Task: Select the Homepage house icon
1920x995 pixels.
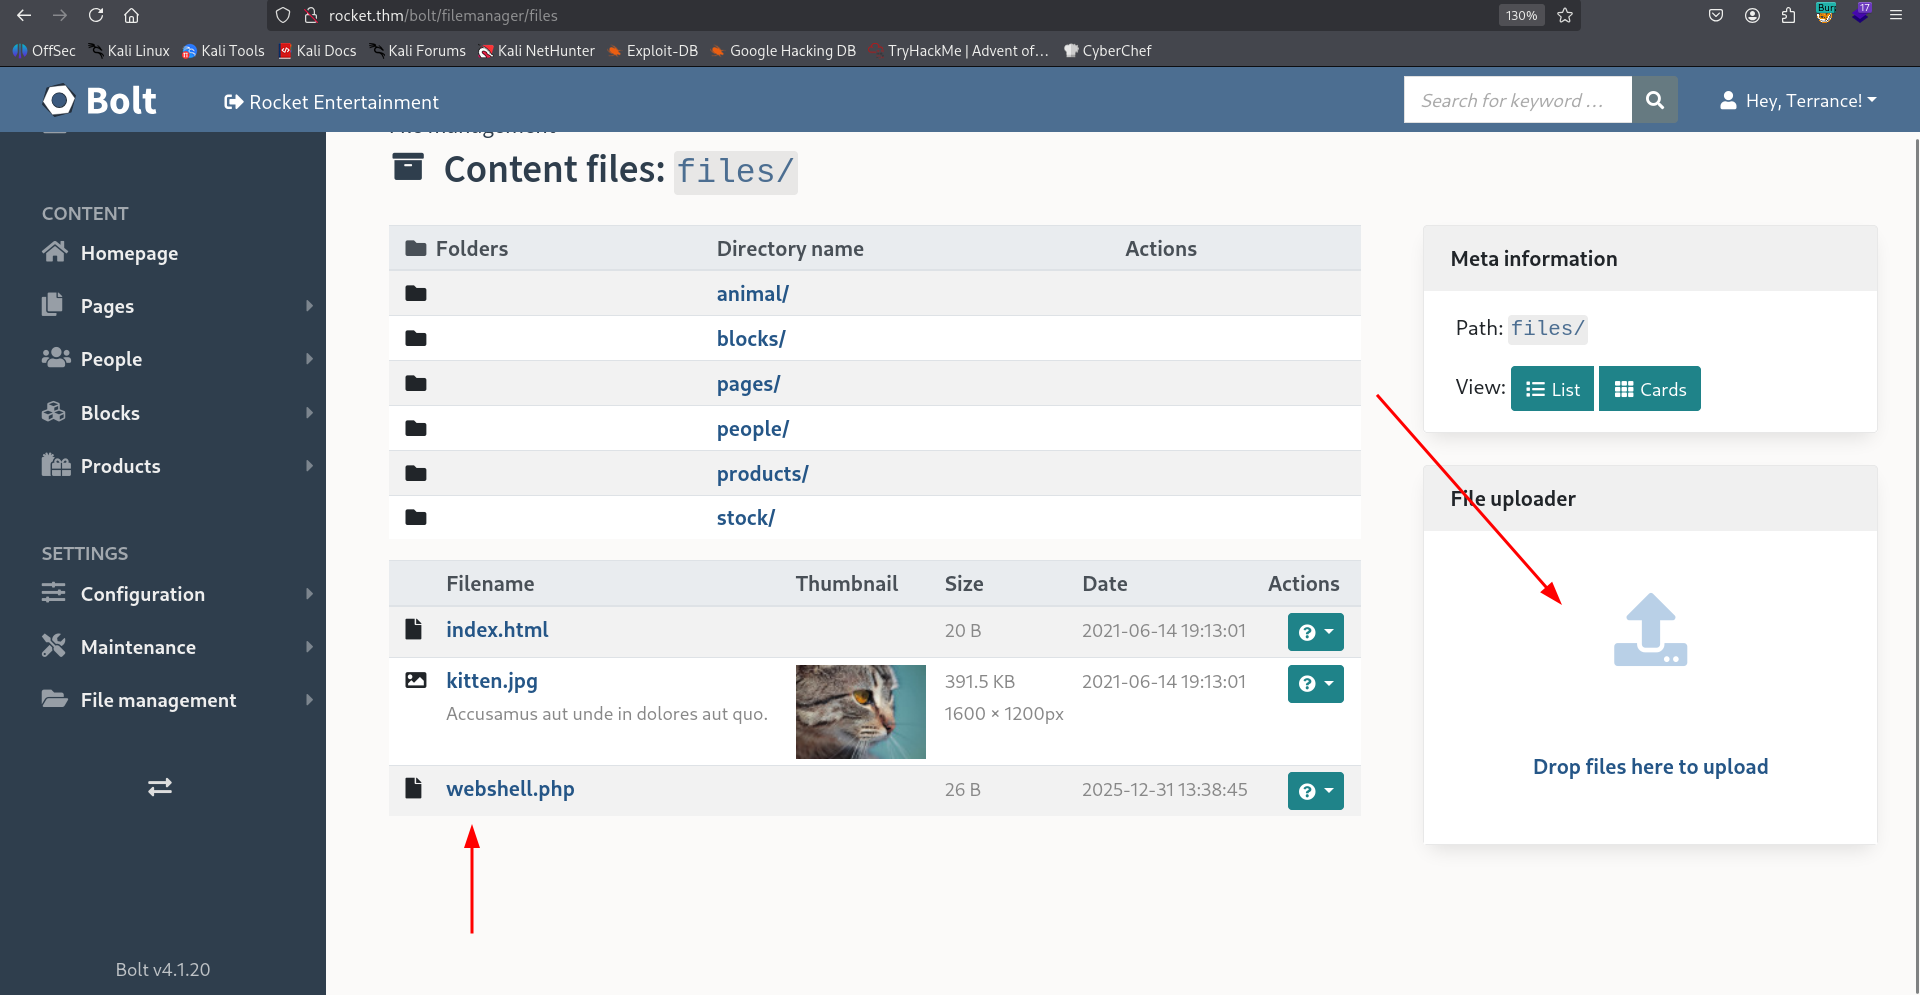Action: pyautogui.click(x=57, y=253)
